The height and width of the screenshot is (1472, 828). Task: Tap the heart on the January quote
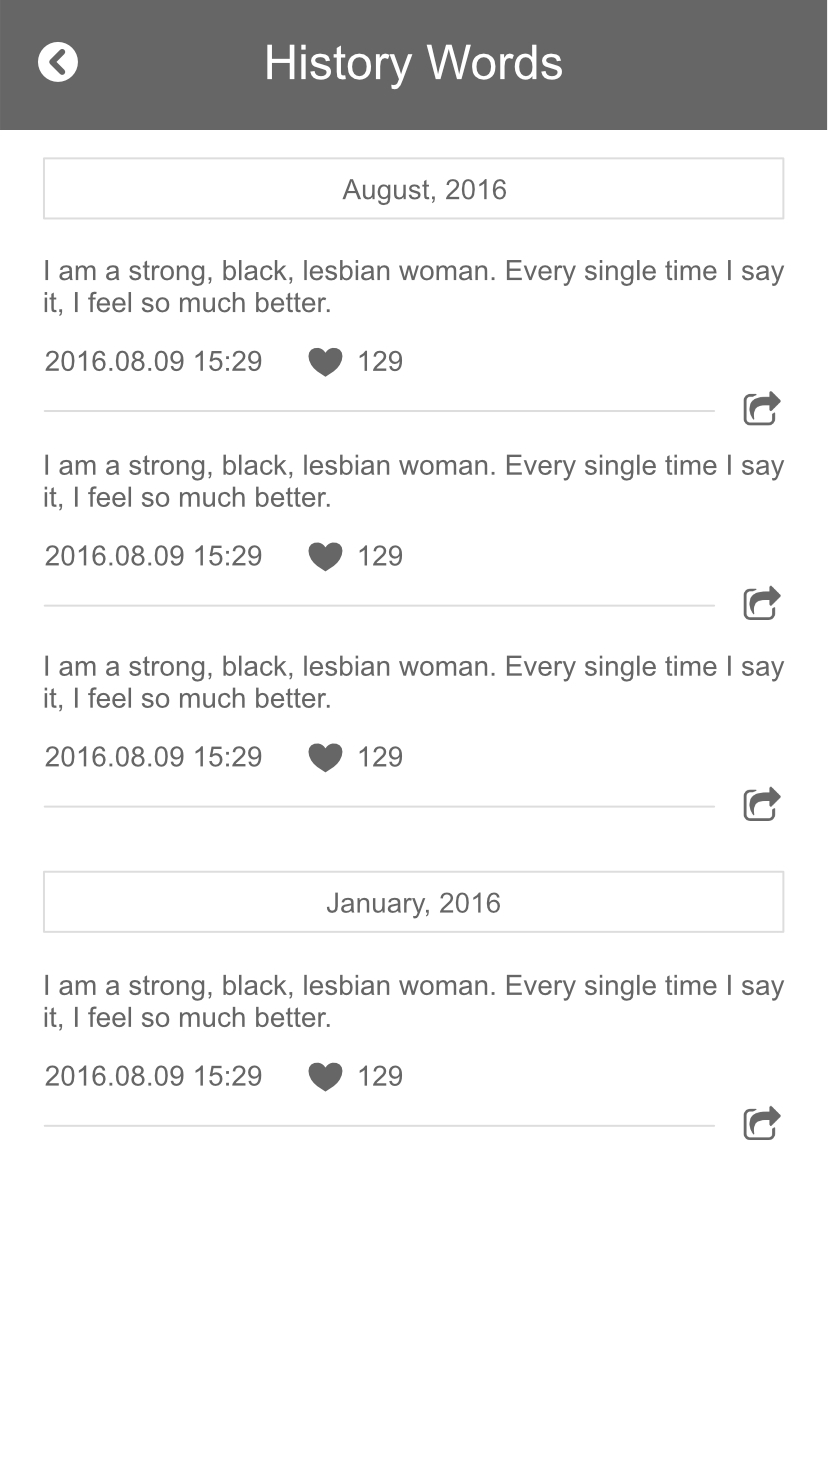325,1077
